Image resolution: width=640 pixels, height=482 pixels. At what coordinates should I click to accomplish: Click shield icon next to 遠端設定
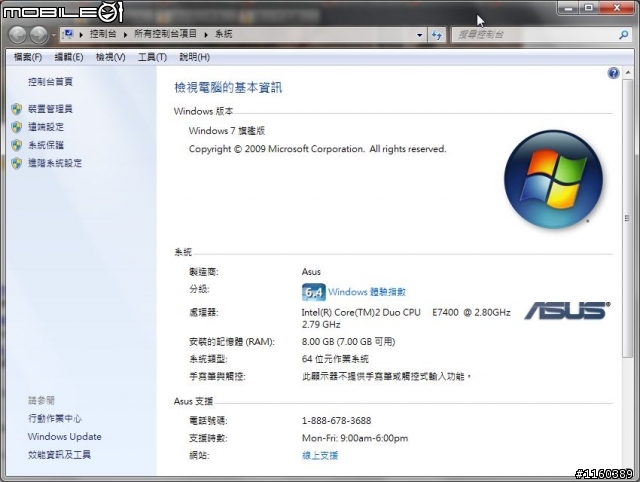click(17, 127)
